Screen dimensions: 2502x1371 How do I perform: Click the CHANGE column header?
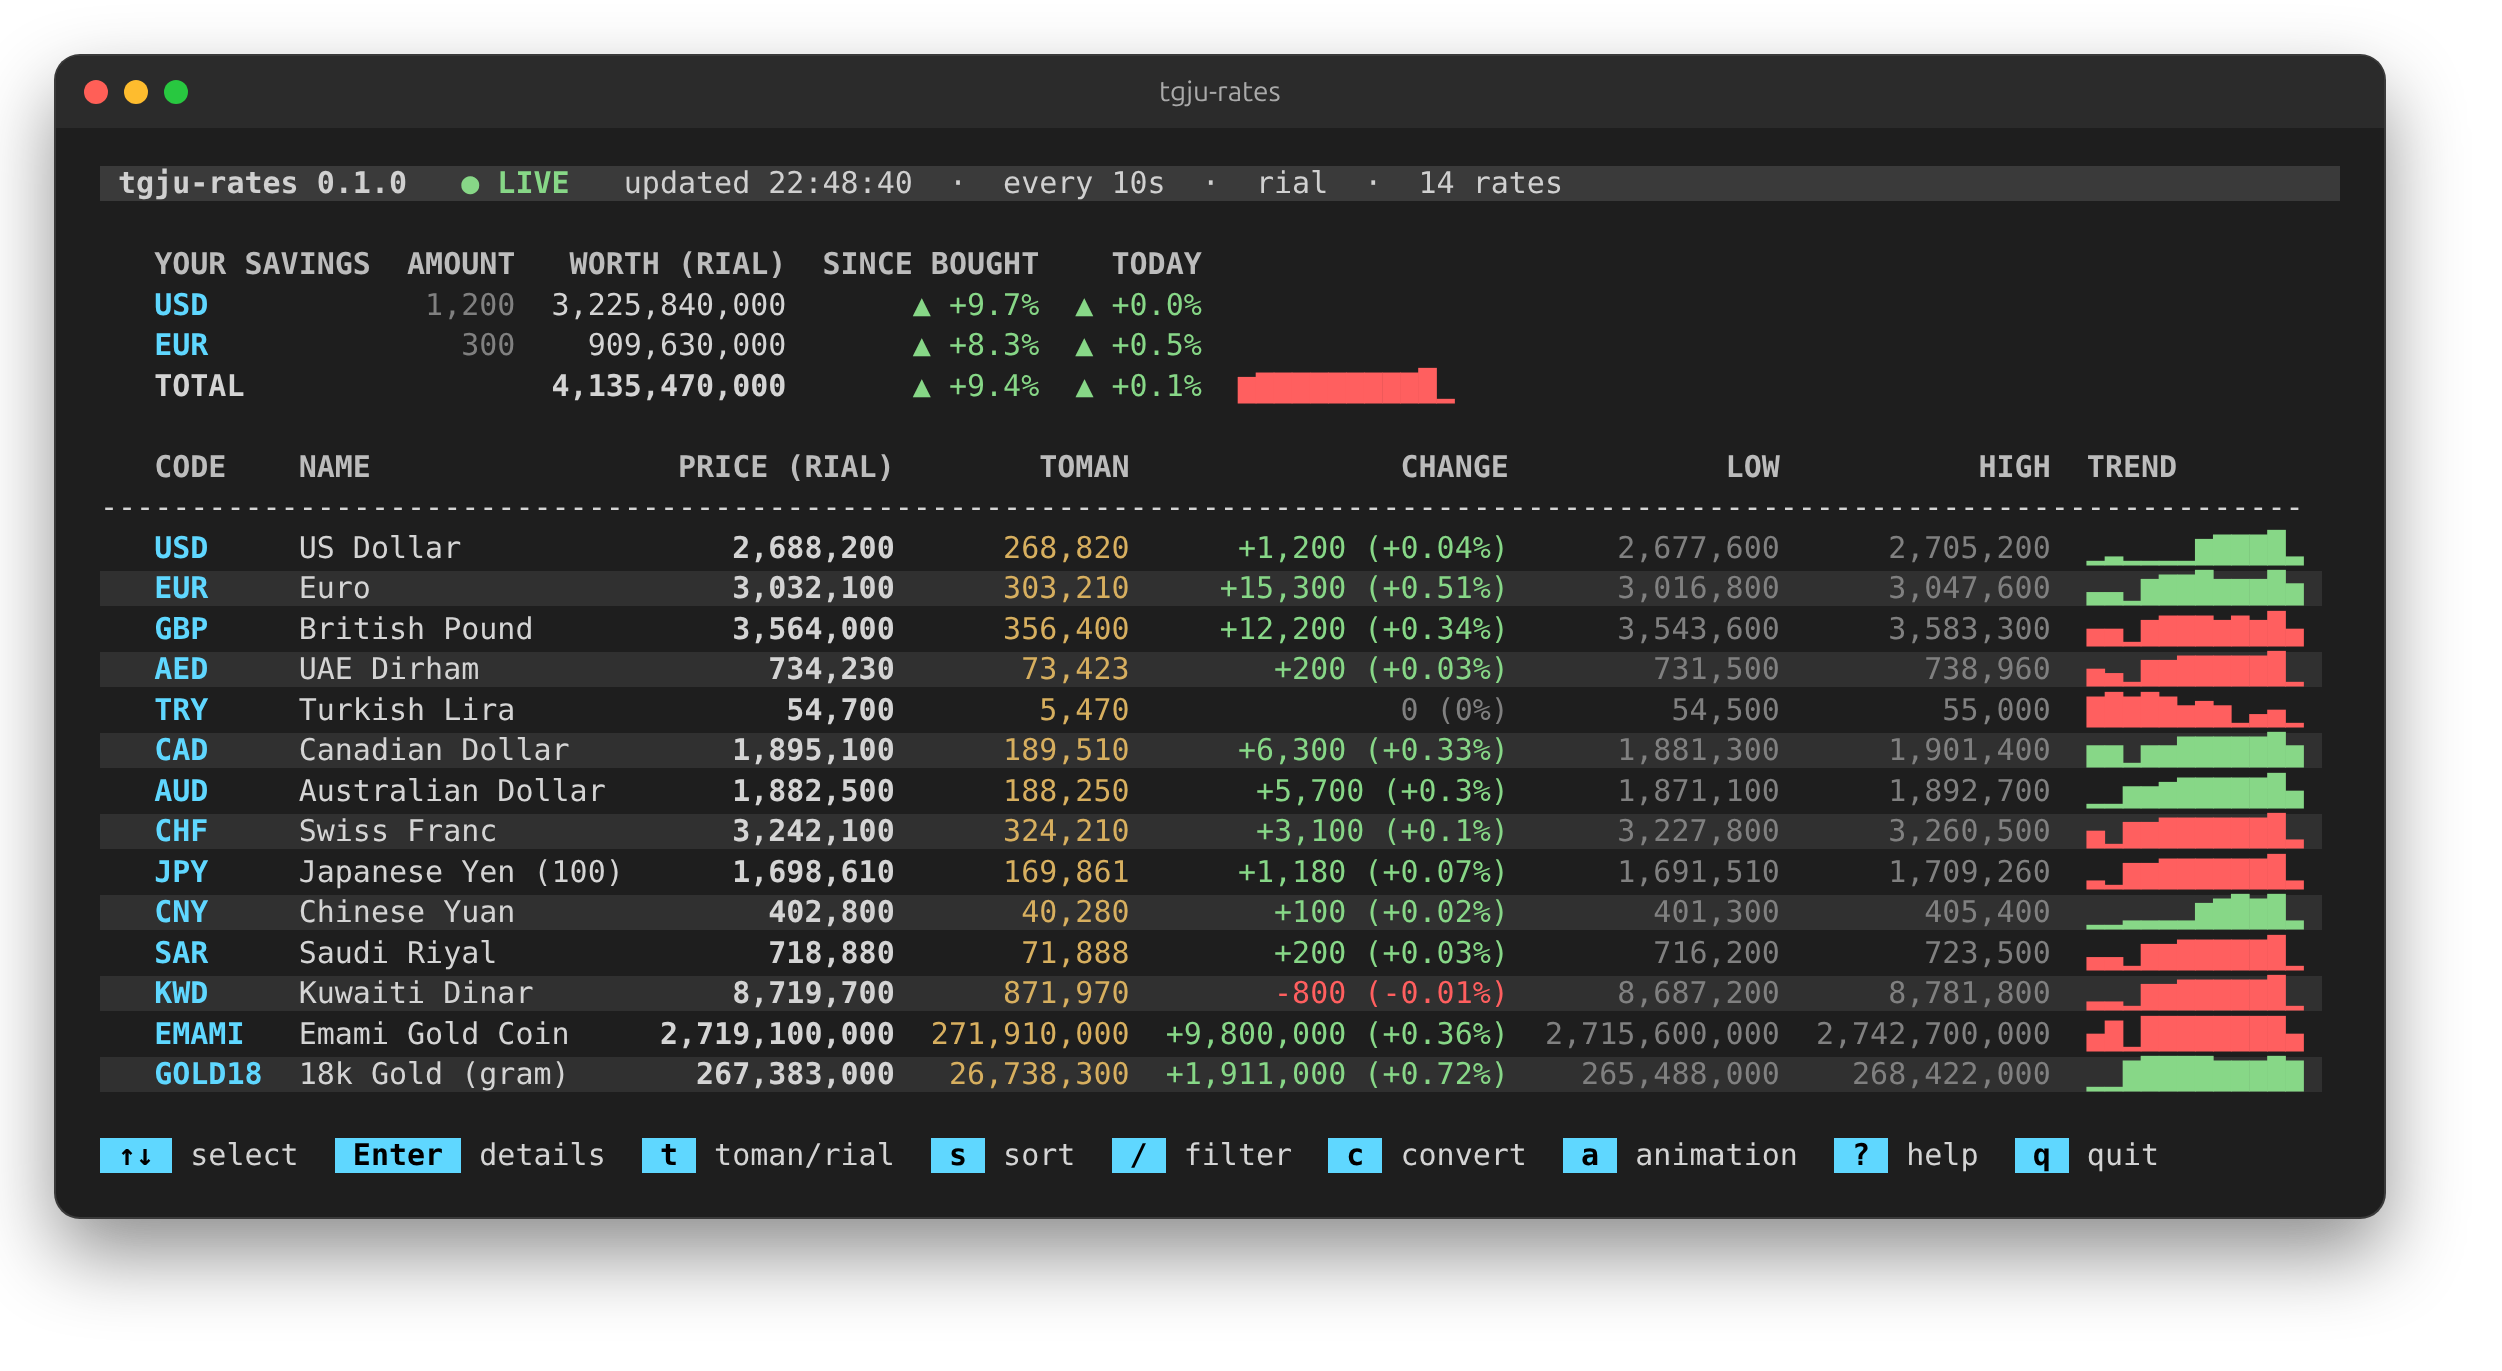[x=1454, y=467]
